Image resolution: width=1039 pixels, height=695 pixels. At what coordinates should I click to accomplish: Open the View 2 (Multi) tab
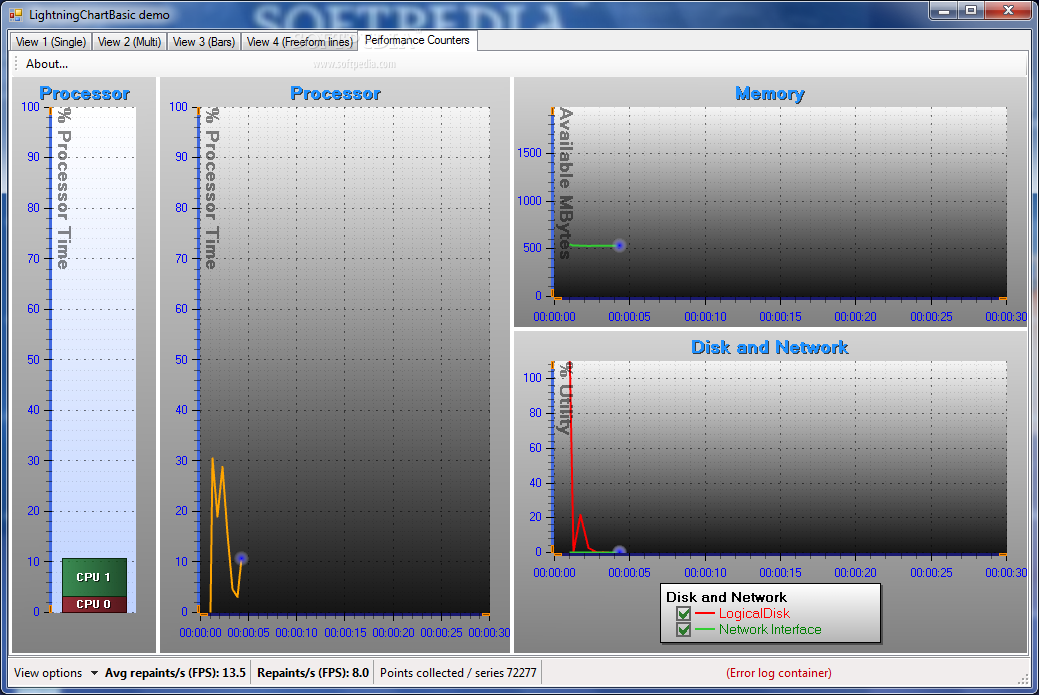tap(129, 42)
